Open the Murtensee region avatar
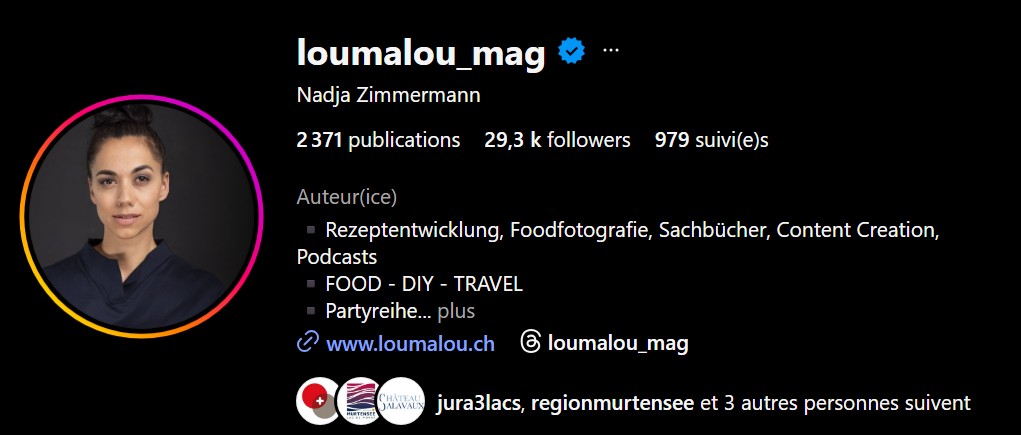Viewport: 1021px width, 435px height. [x=359, y=401]
